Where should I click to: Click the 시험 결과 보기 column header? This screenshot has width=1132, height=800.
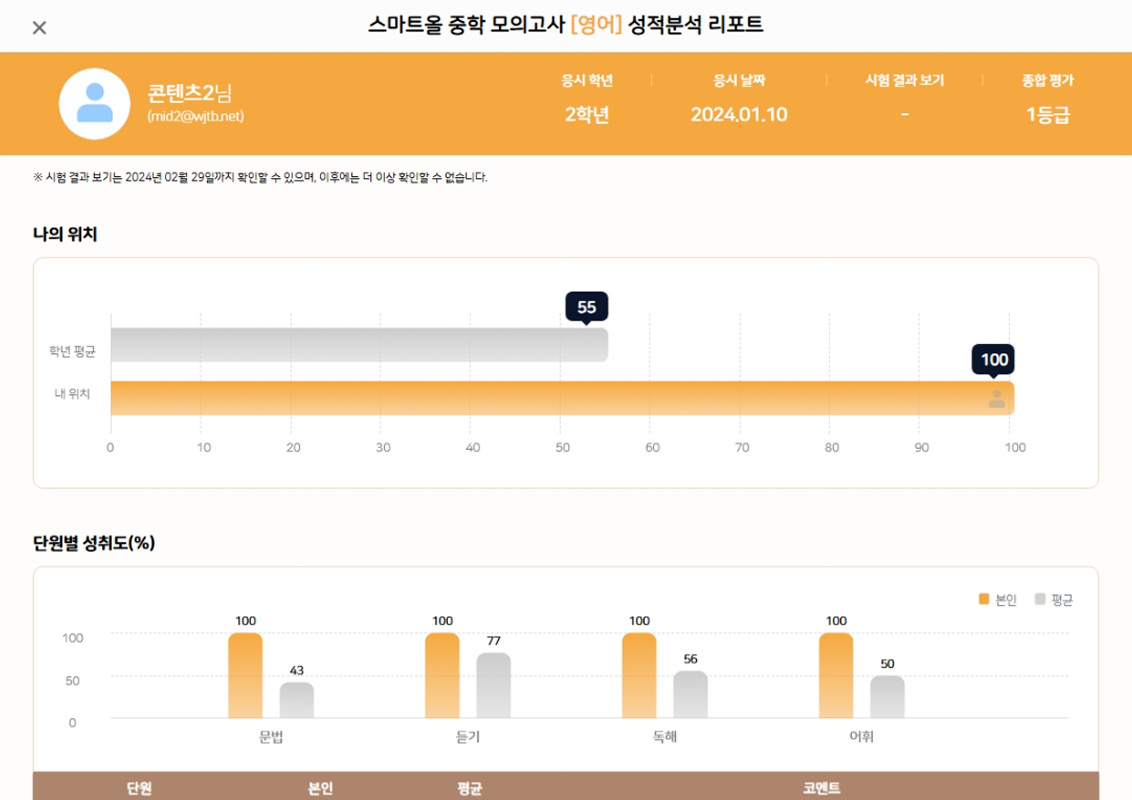coord(905,82)
